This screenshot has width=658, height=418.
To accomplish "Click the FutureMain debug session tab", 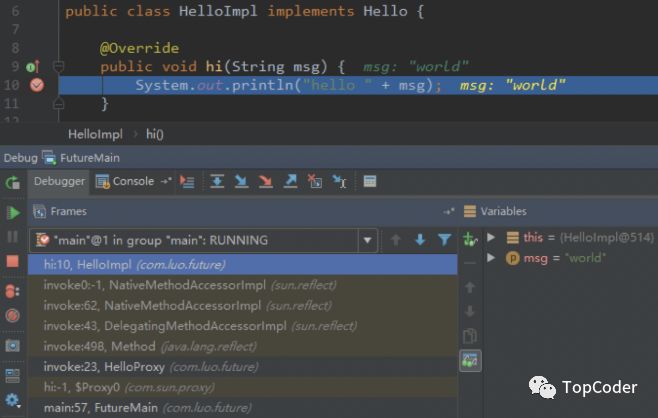I will [x=81, y=158].
